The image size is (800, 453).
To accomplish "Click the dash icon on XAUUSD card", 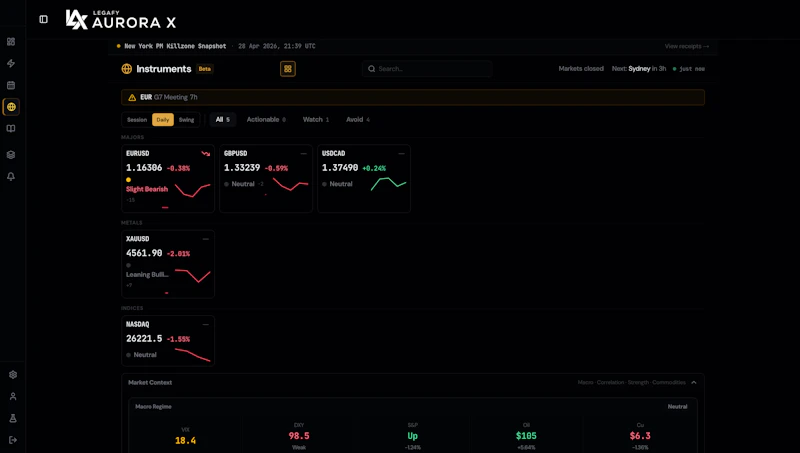I will (206, 239).
